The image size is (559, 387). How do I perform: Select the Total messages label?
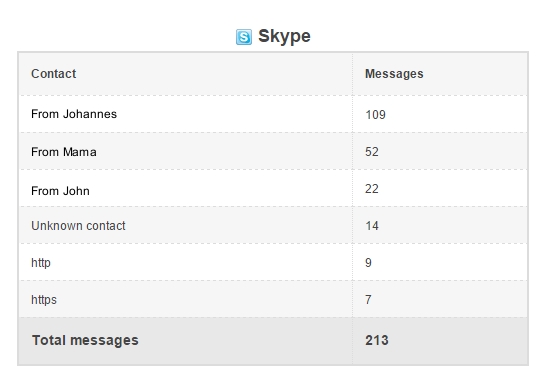pos(85,340)
